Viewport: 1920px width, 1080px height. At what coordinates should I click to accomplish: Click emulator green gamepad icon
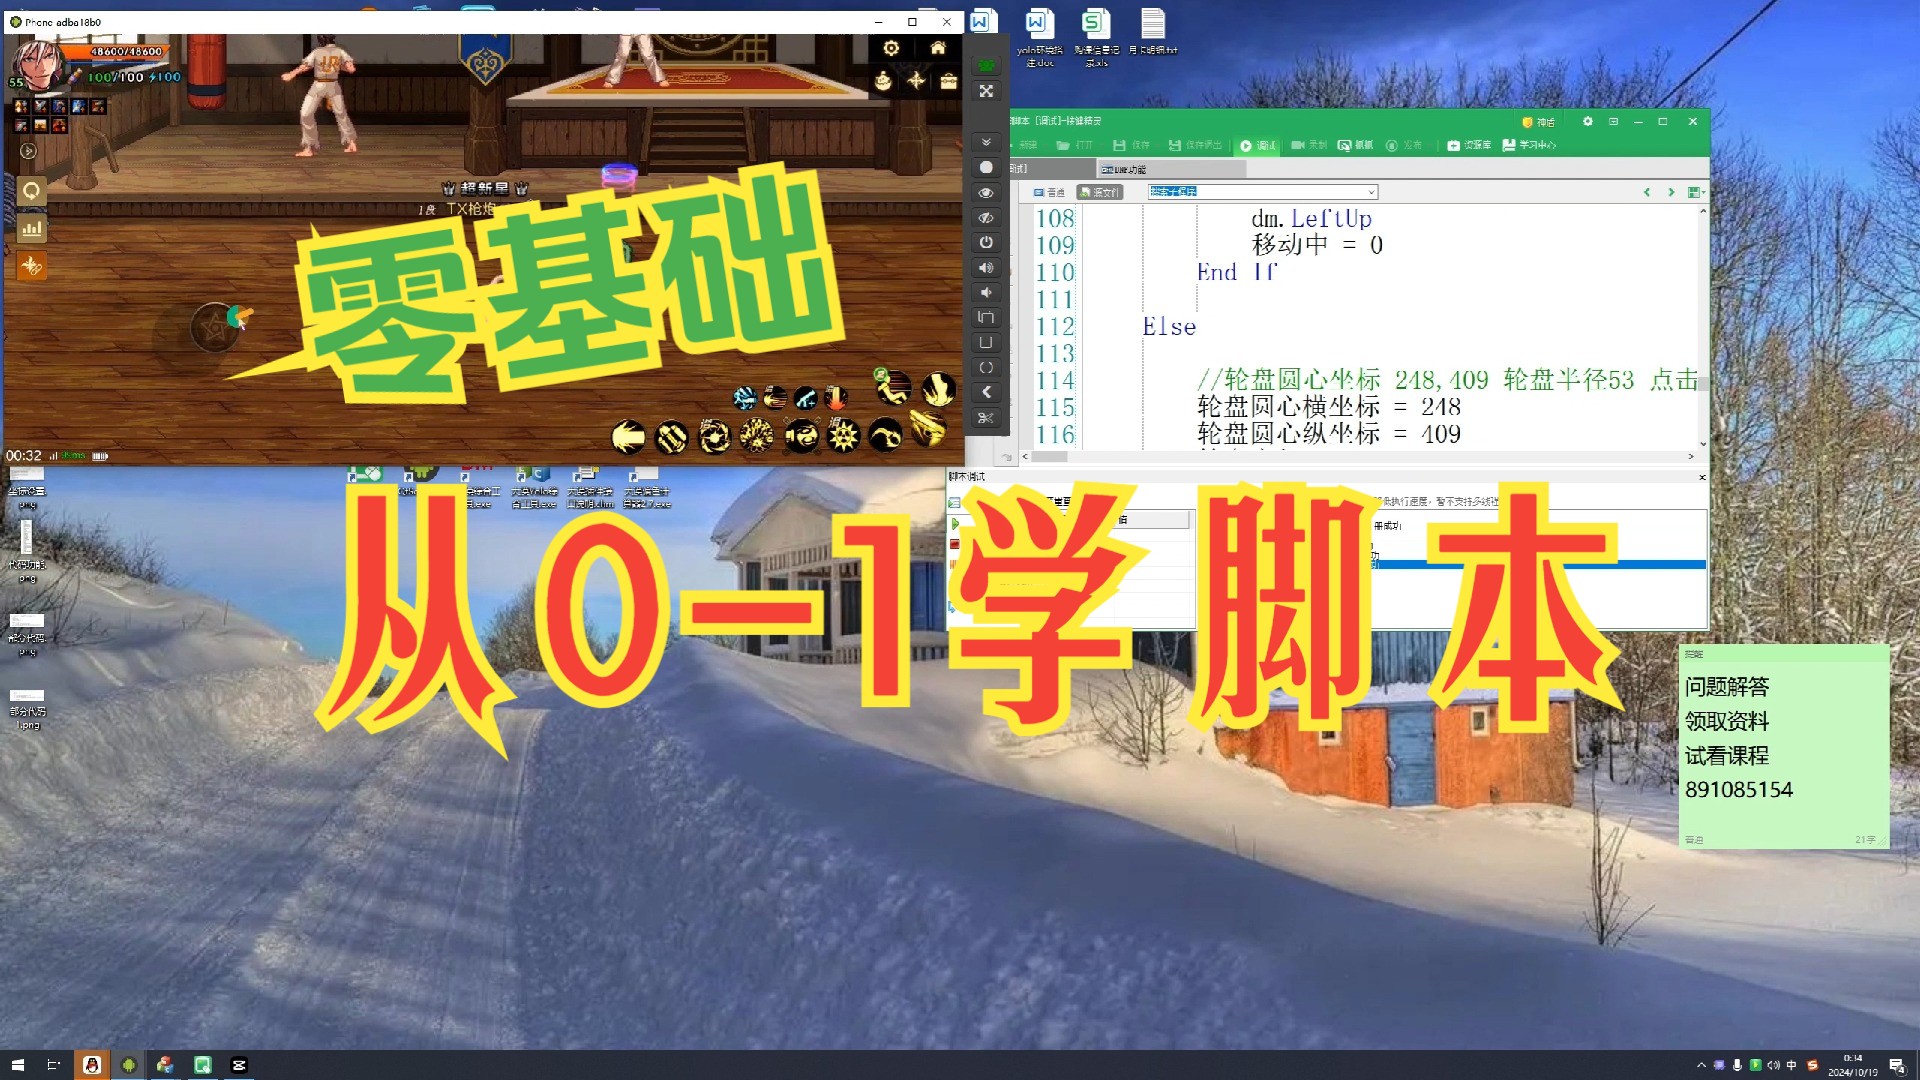tap(986, 66)
